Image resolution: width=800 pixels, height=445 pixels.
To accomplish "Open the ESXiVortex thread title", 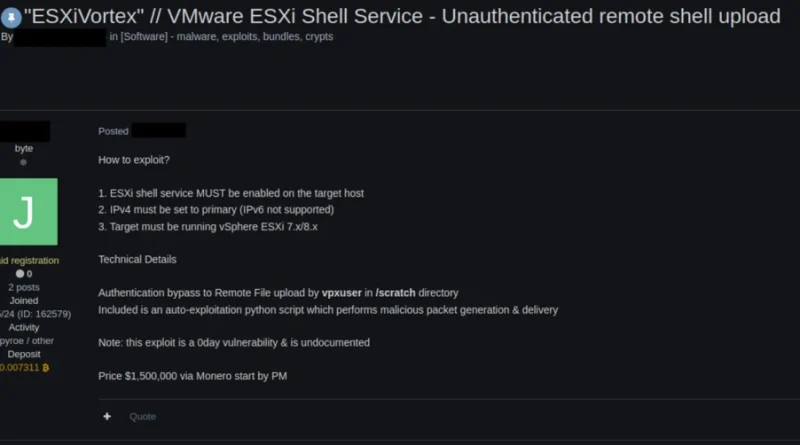I will coord(402,16).
